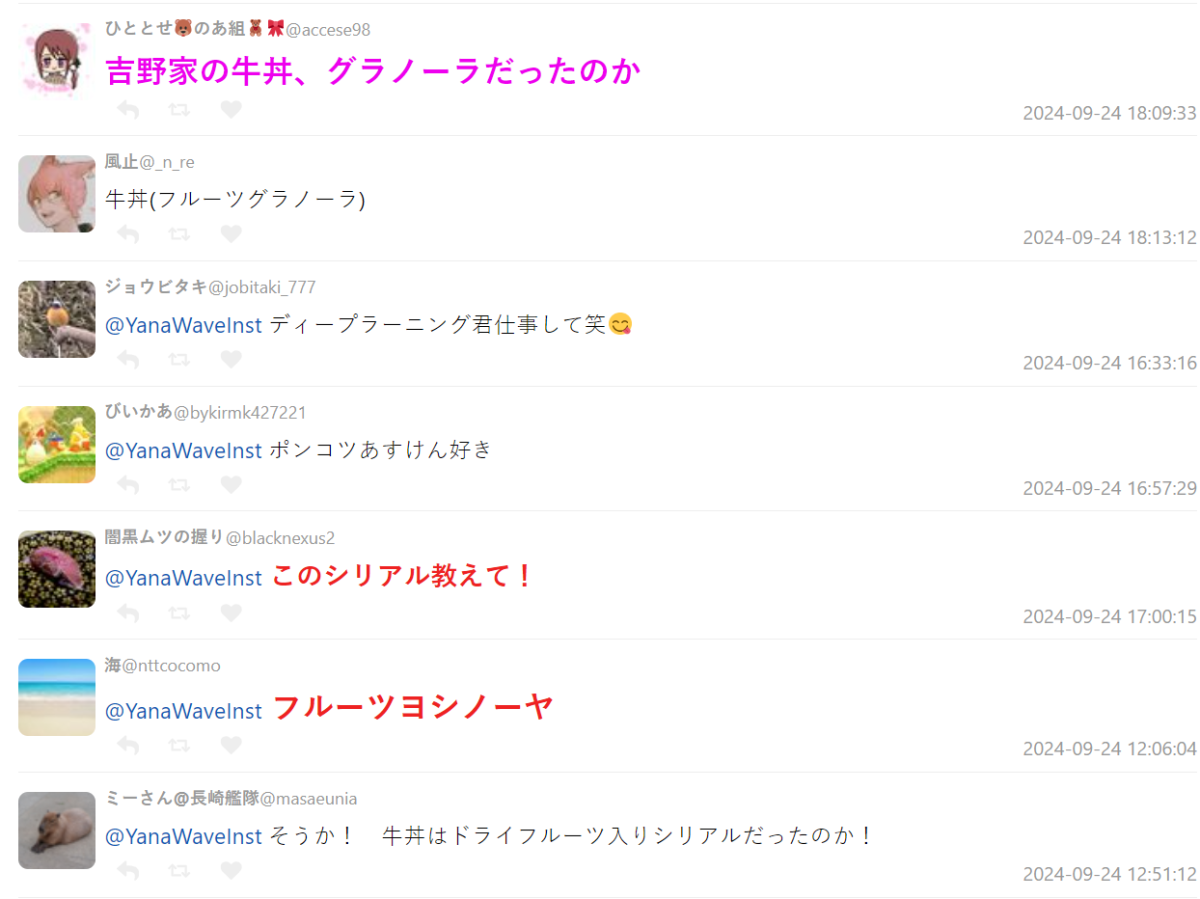Open timestamp 2024-09-24 18:13:12
Image resolution: width=1200 pixels, height=899 pixels.
pos(1109,238)
